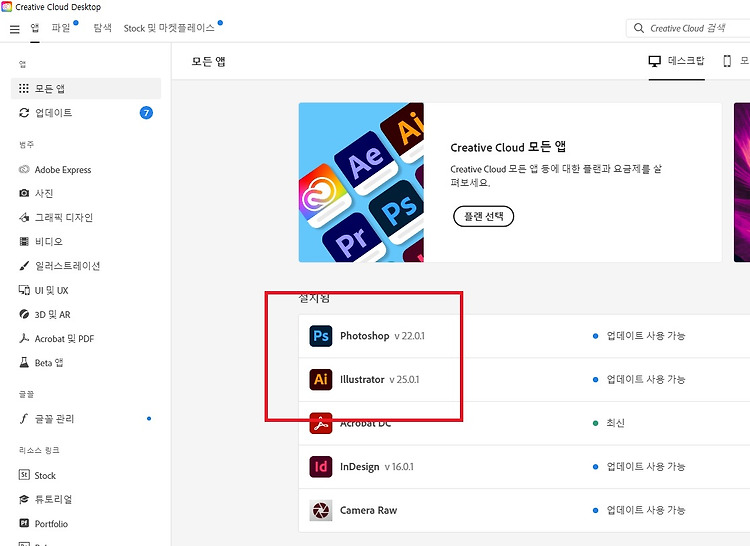Viewport: 750px width, 546px height.
Task: Click the Beta 앱 flask icon
Action: click(24, 362)
